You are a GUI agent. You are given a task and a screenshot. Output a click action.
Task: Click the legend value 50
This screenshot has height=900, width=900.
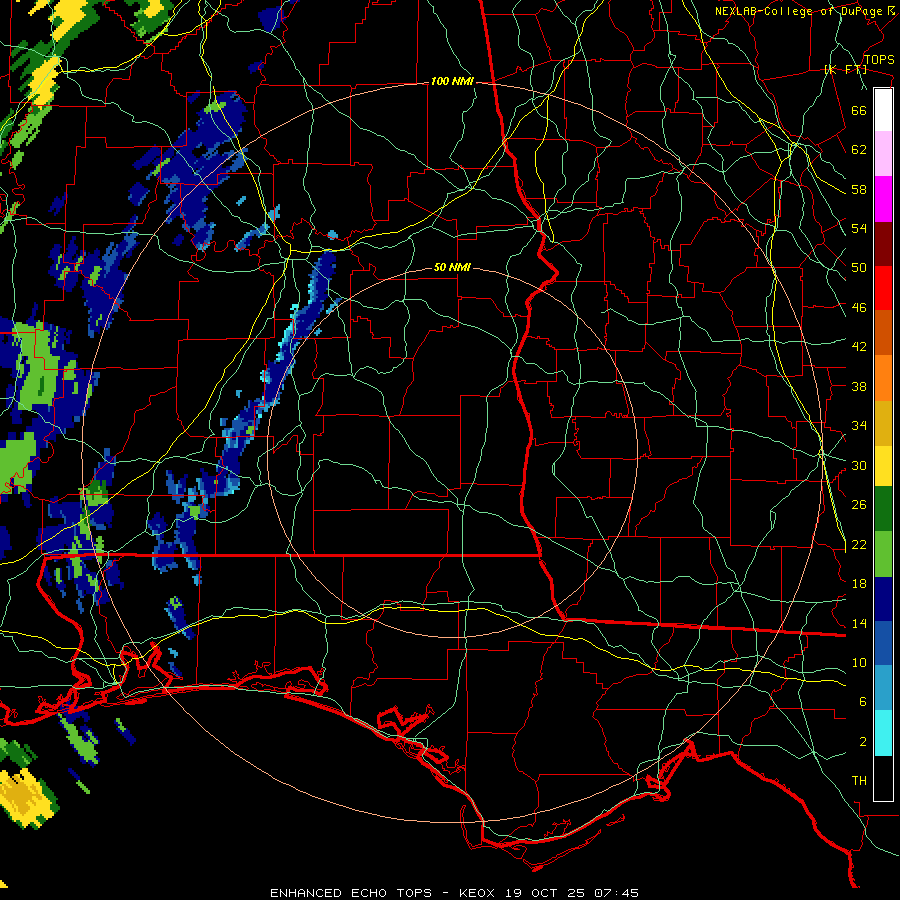tap(859, 268)
